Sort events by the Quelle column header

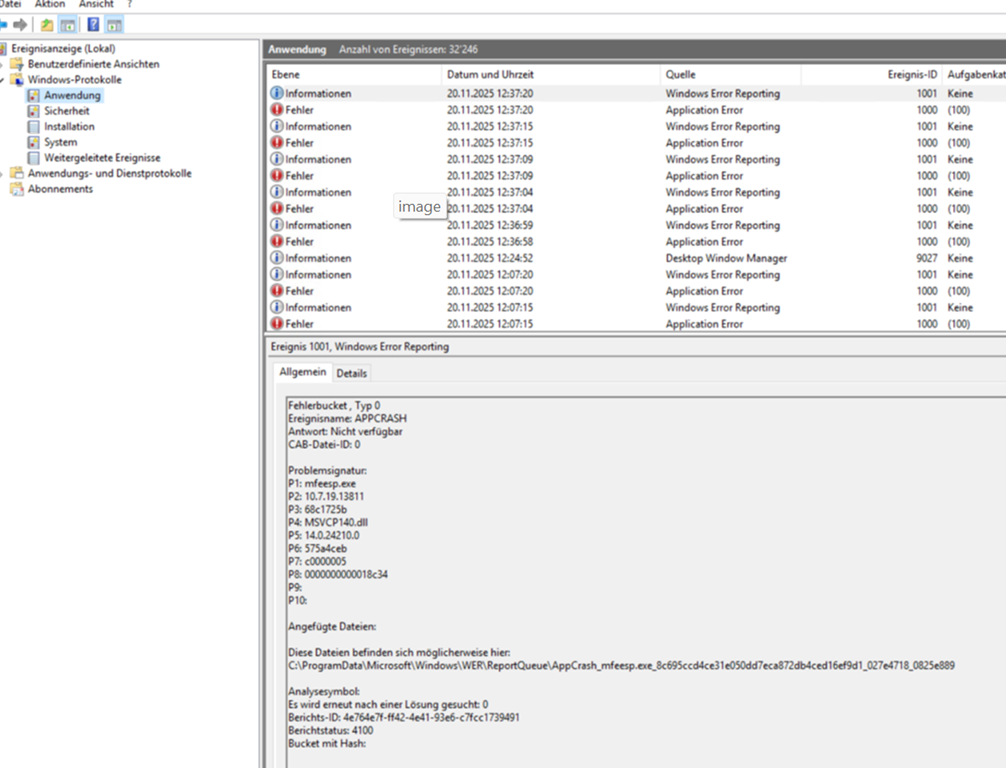(681, 75)
